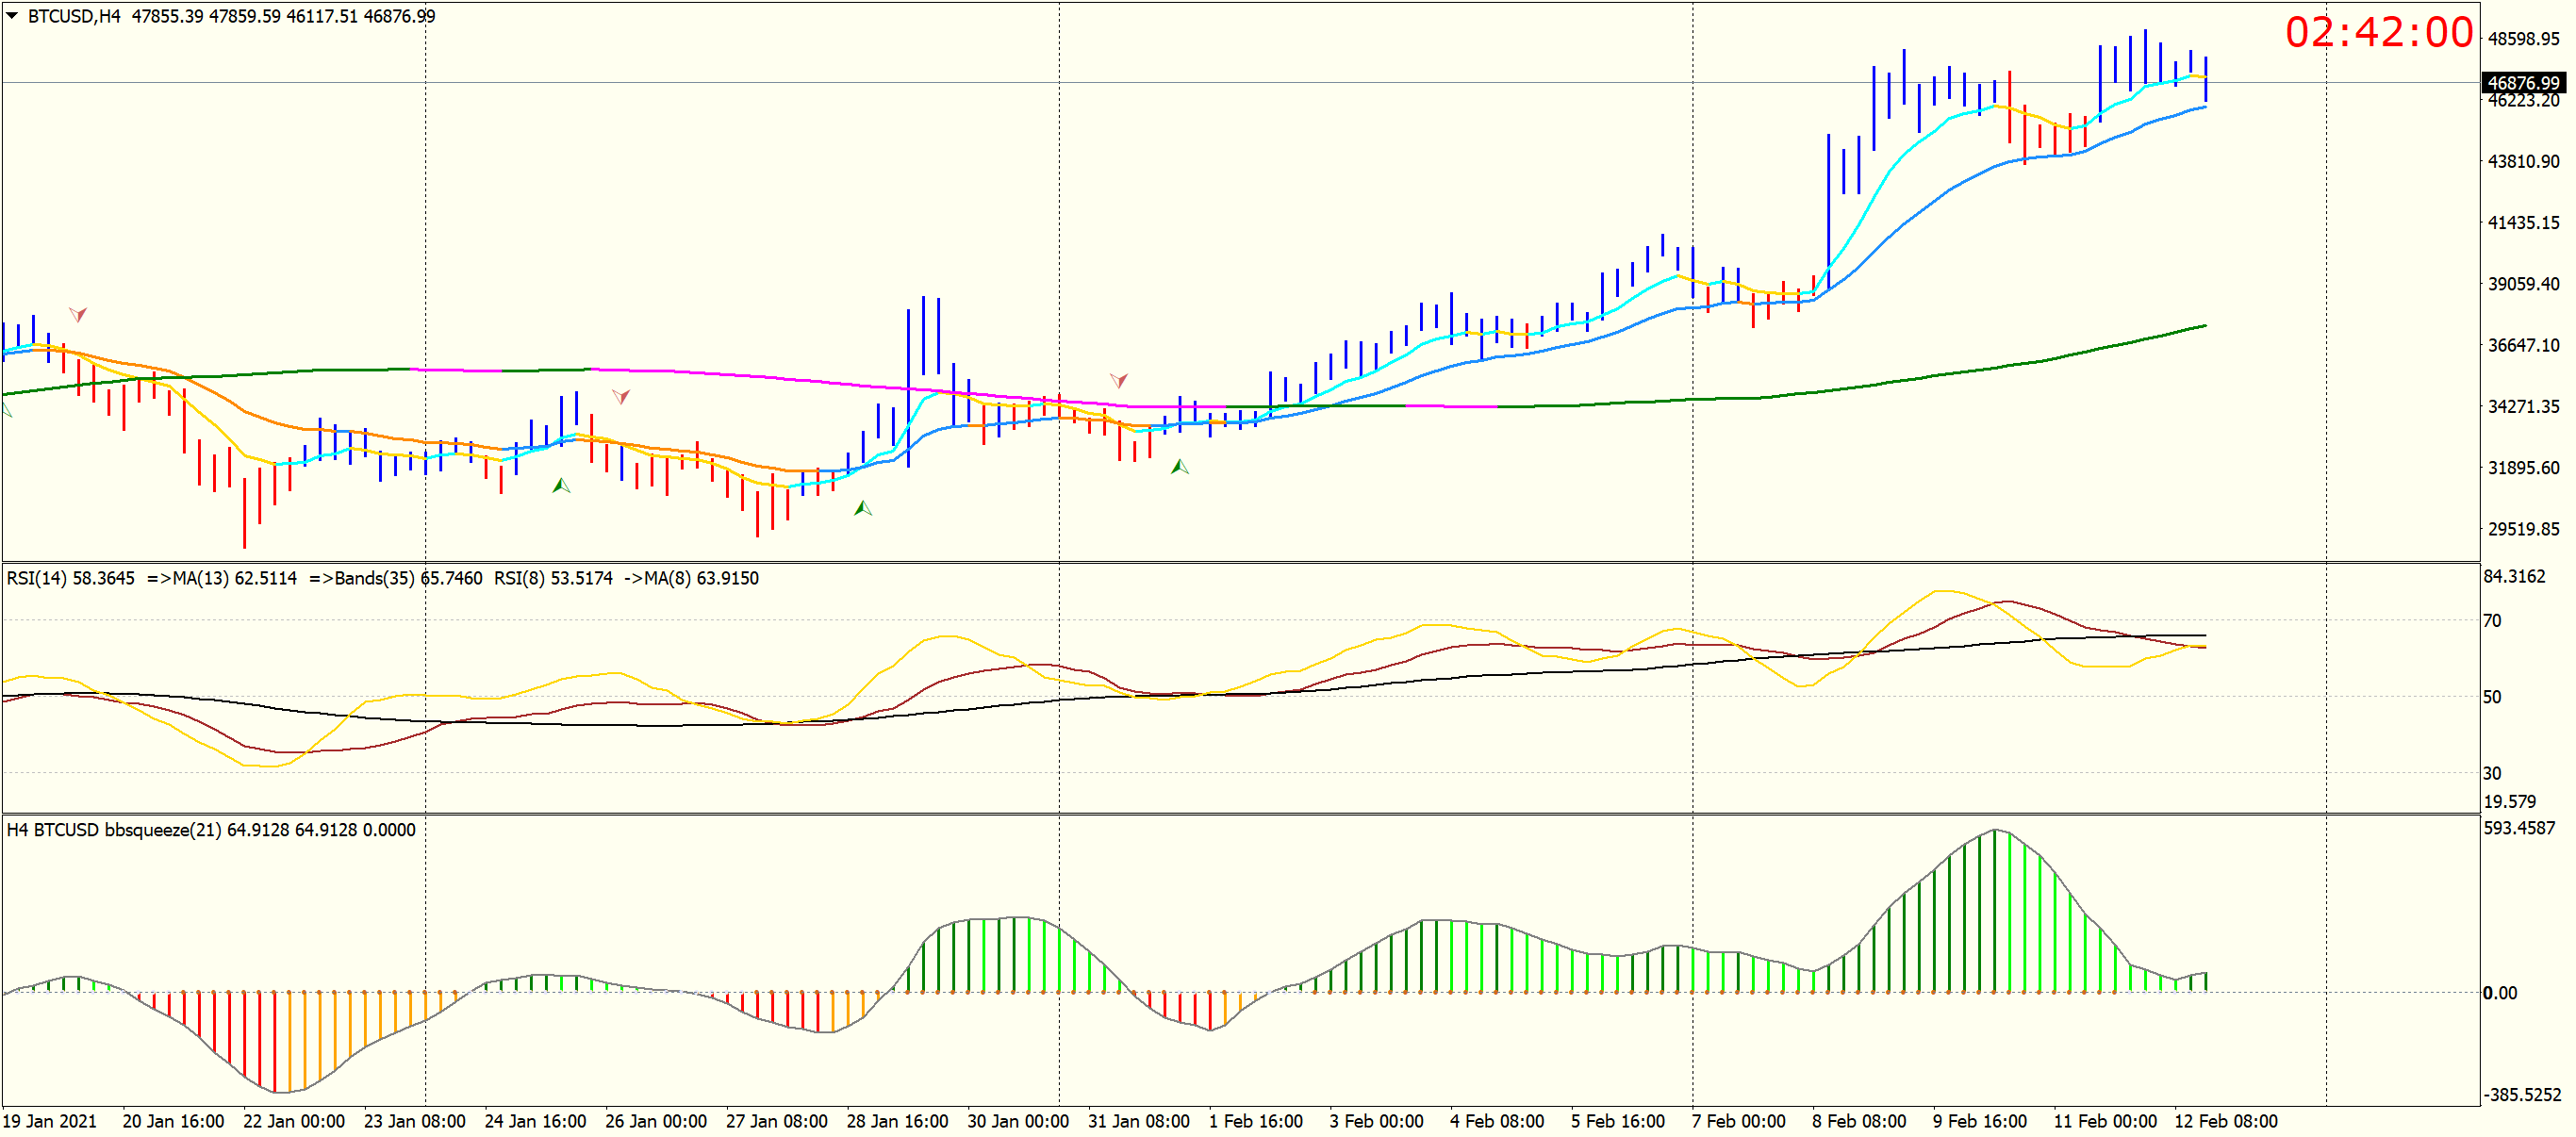Screen dimensions: 2576x1137
Task: Click the RSI level 70 scale label
Action: (2492, 621)
